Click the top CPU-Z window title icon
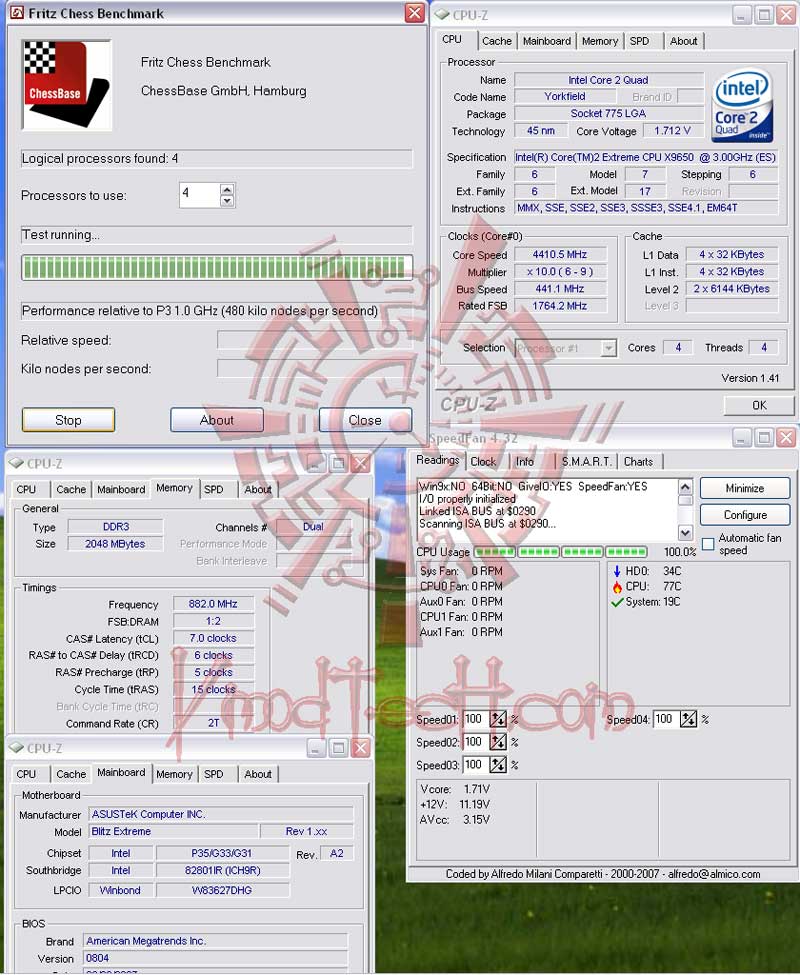The height and width of the screenshot is (975, 800). (442, 14)
